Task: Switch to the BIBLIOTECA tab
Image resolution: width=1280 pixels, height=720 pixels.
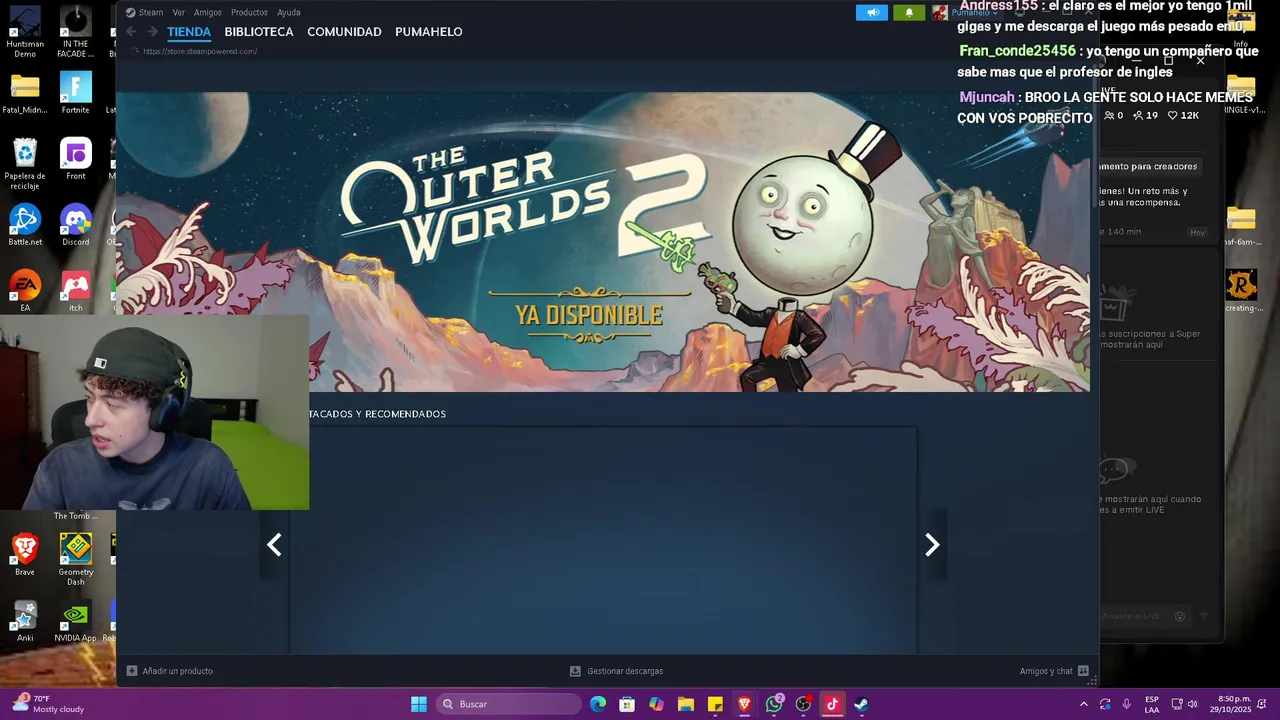Action: click(x=259, y=32)
